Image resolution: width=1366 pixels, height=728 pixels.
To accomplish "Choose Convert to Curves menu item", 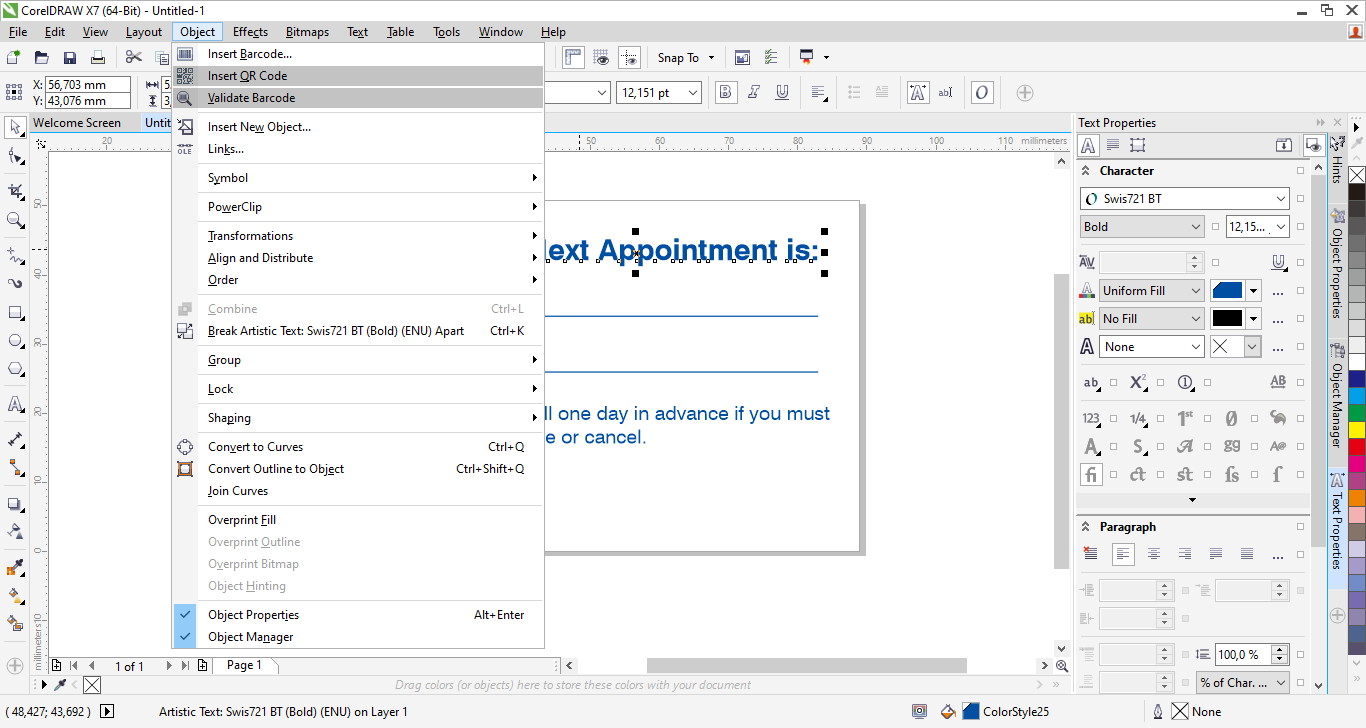I will 358,447.
